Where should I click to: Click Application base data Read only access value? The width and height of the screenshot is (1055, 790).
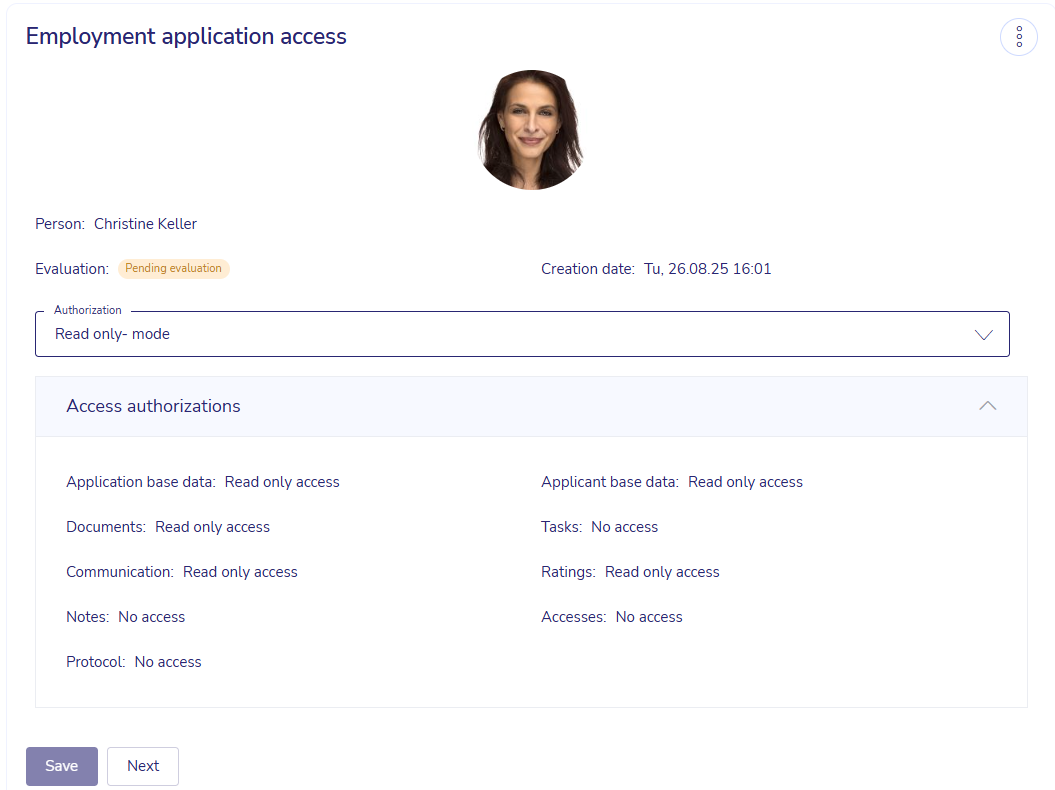pyautogui.click(x=282, y=482)
